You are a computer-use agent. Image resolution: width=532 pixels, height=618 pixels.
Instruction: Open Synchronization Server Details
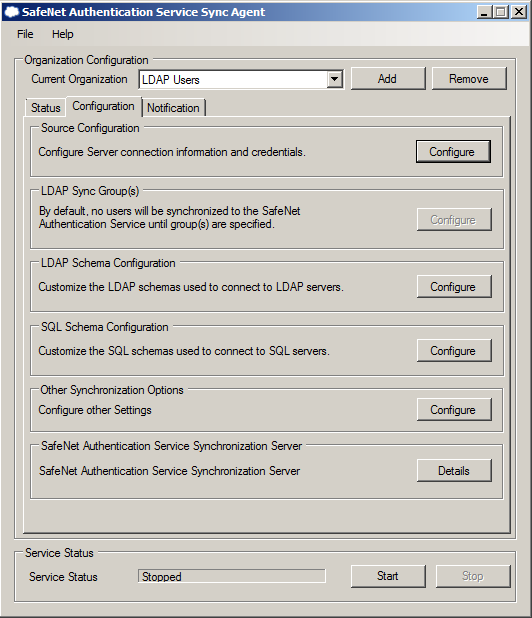(x=454, y=471)
